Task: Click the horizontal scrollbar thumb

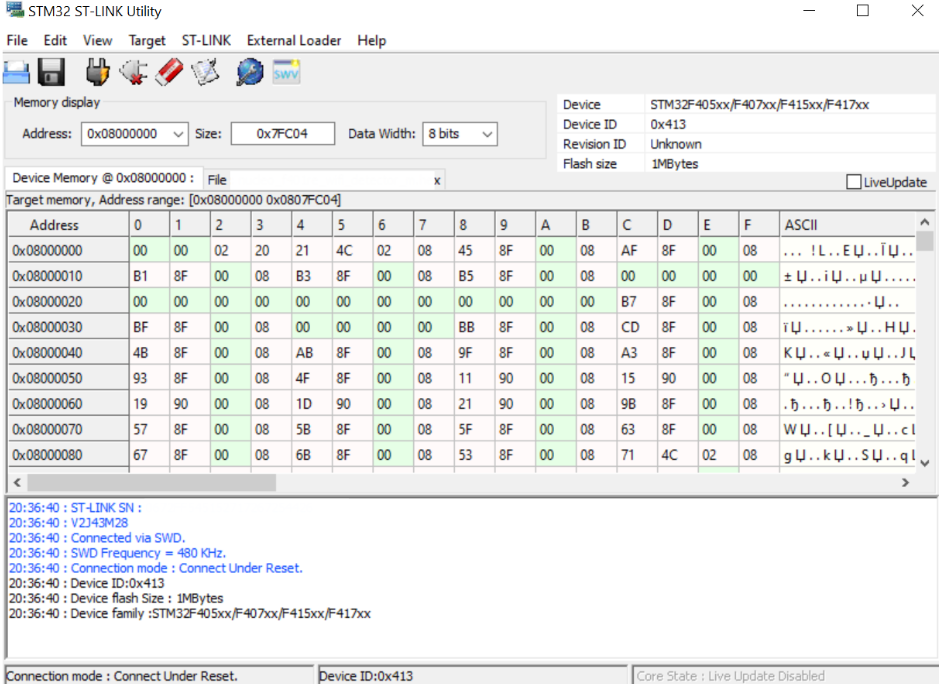Action: (152, 483)
